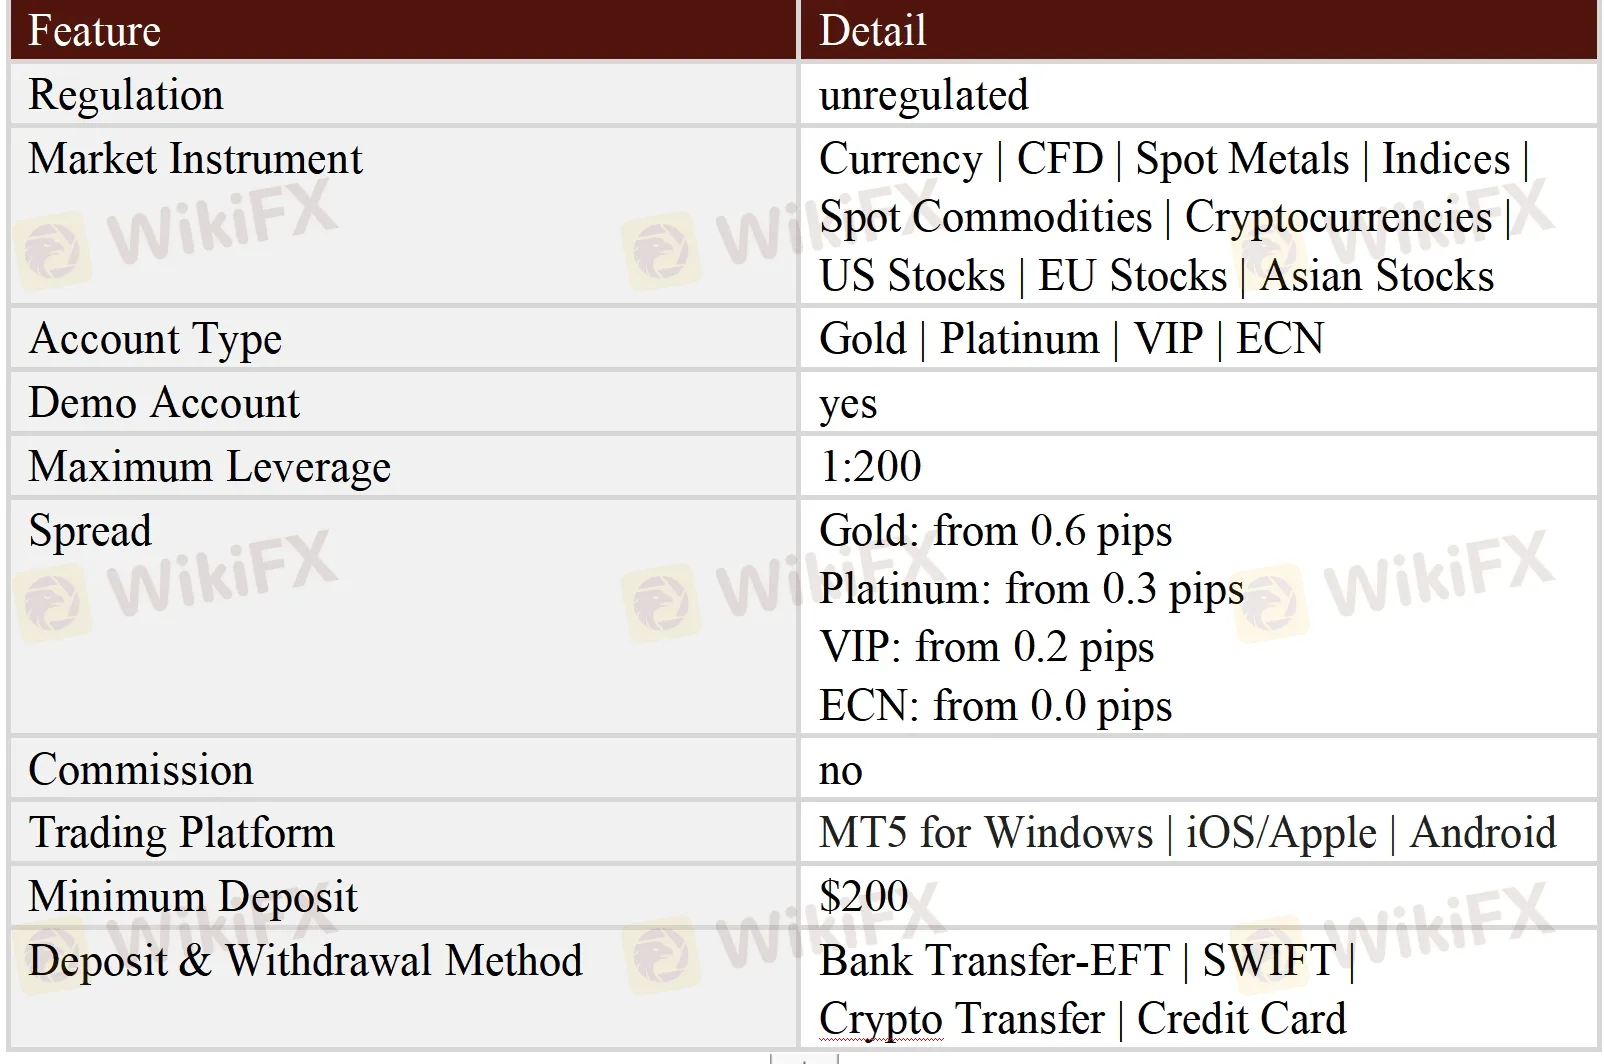This screenshot has height=1064, width=1604.
Task: Click 'ECN: from 0.0 pips' line
Action: pos(995,706)
